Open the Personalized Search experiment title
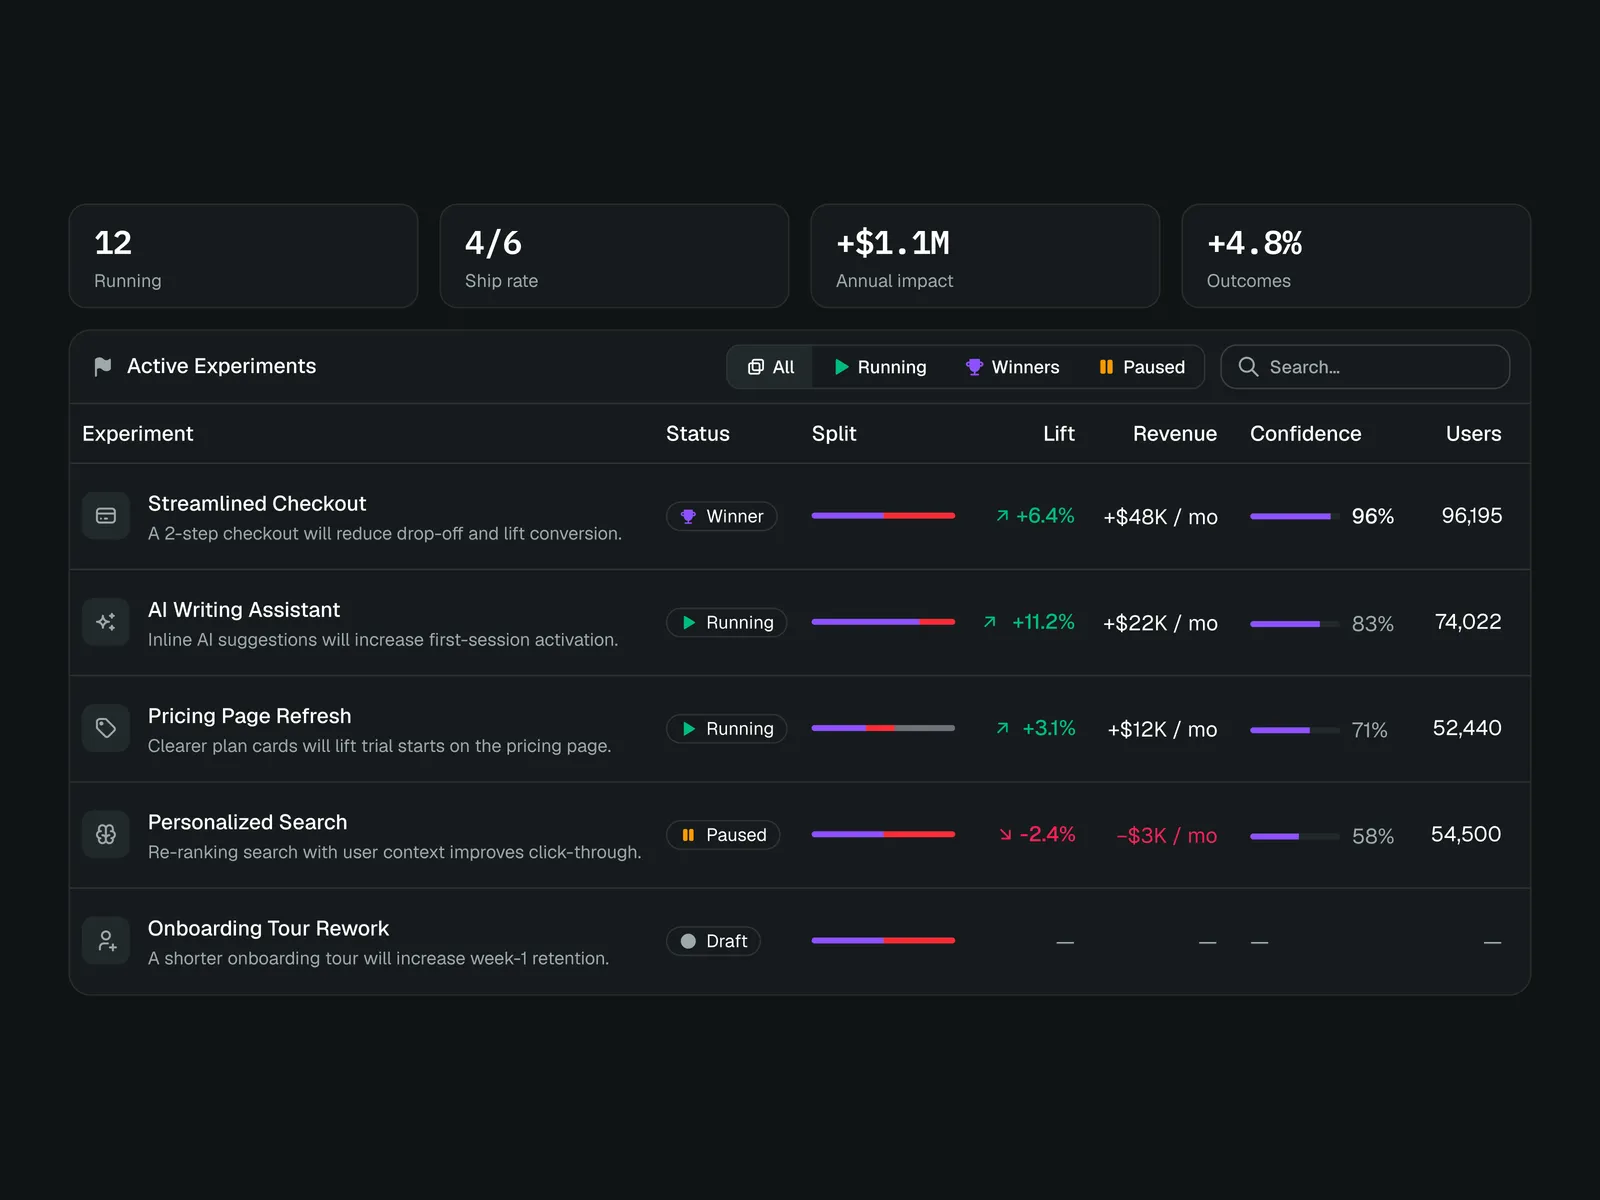This screenshot has height=1200, width=1600. 248,822
